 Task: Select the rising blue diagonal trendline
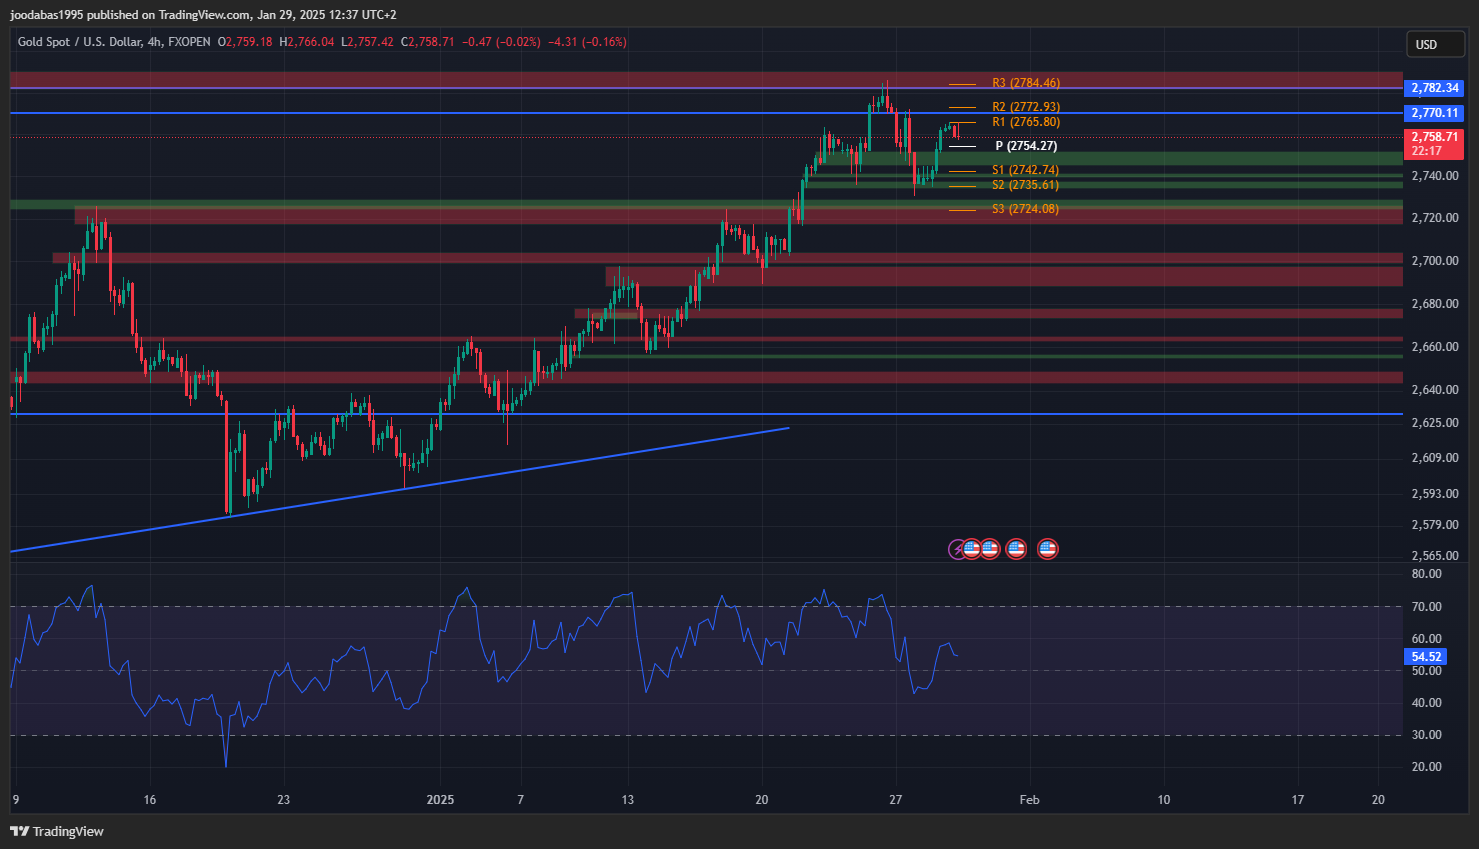coord(400,490)
